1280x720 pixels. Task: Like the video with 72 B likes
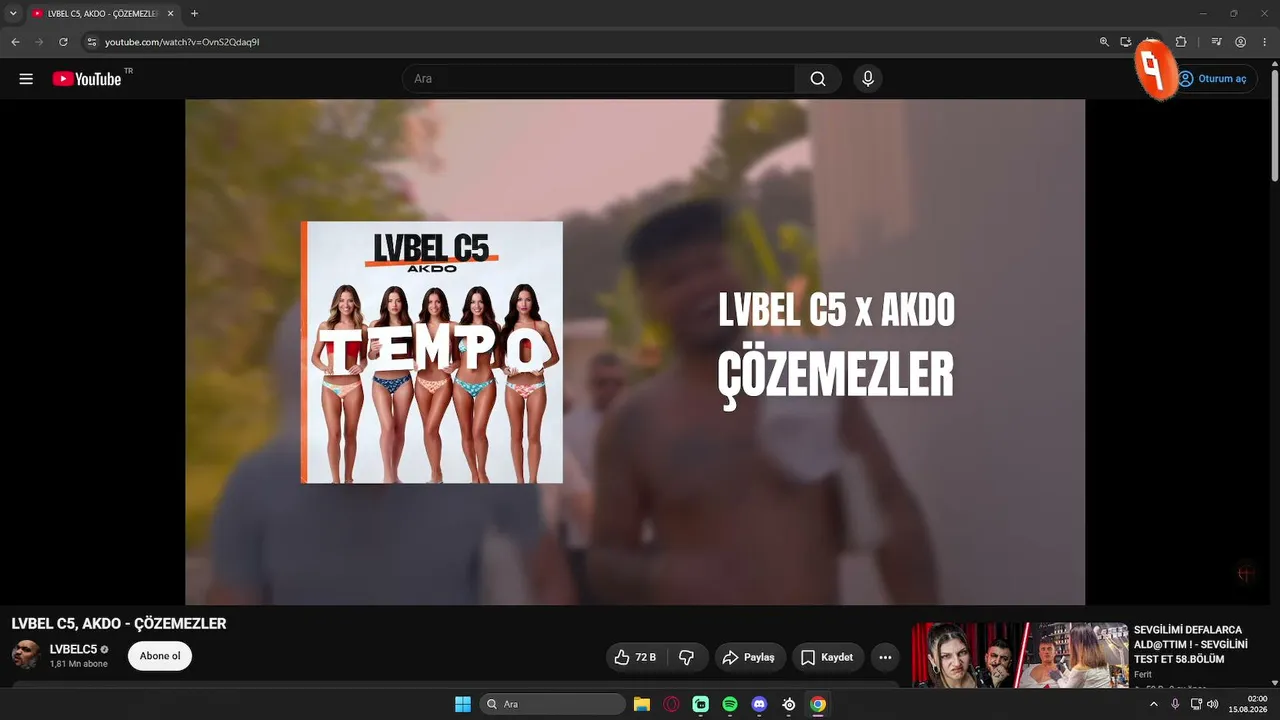pos(636,657)
